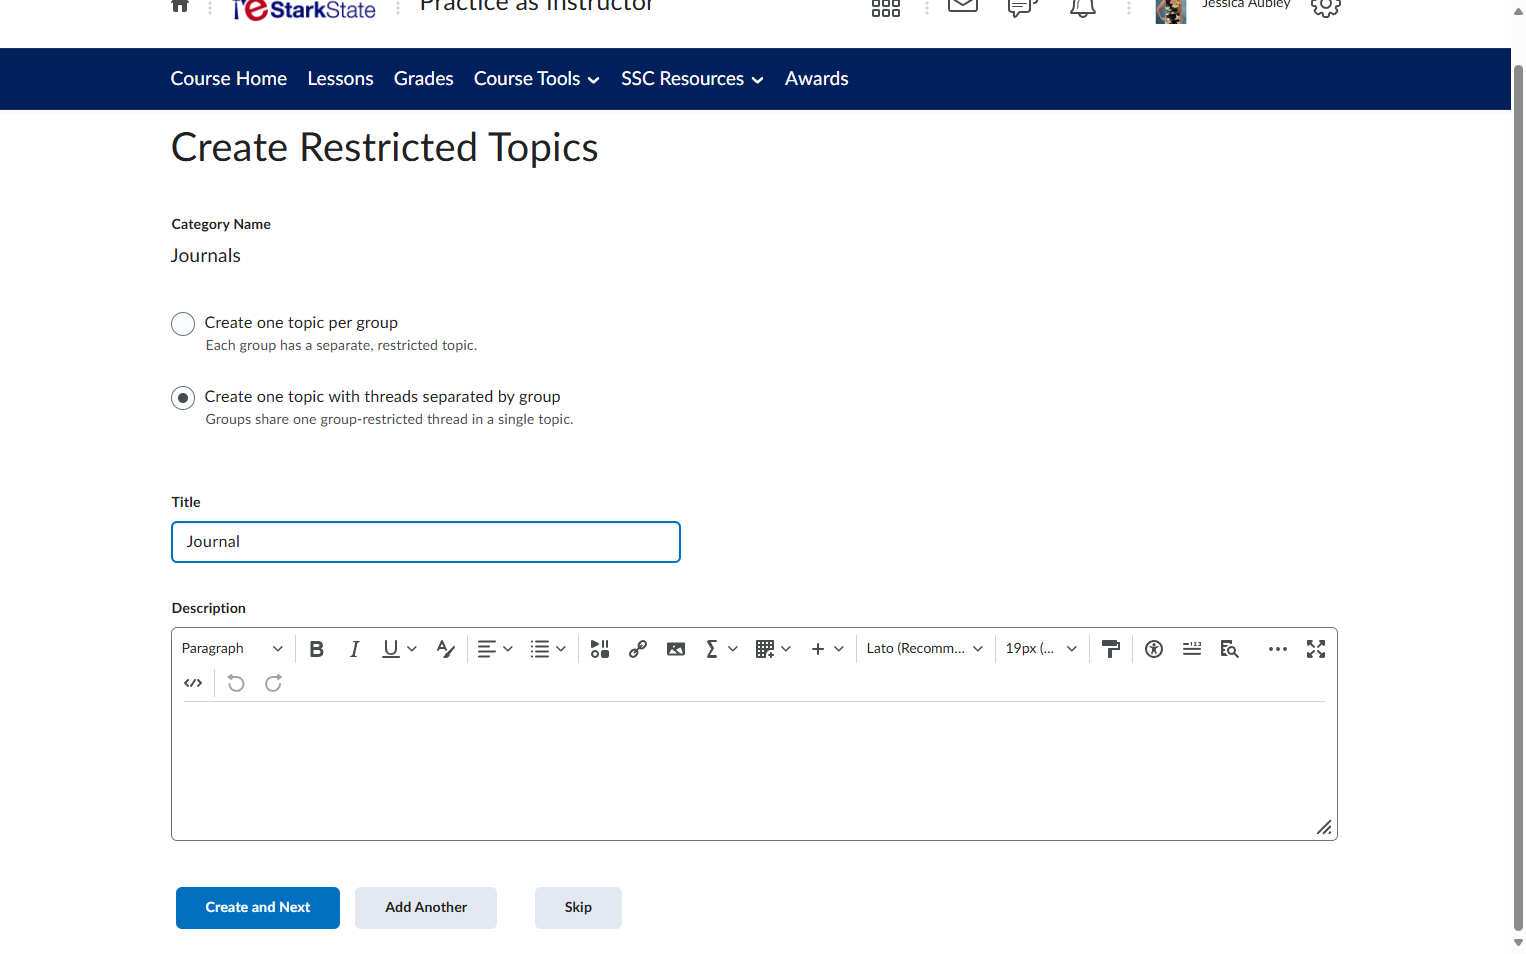Underline the selected text
Viewport: 1526px width, 954px height.
click(x=391, y=649)
